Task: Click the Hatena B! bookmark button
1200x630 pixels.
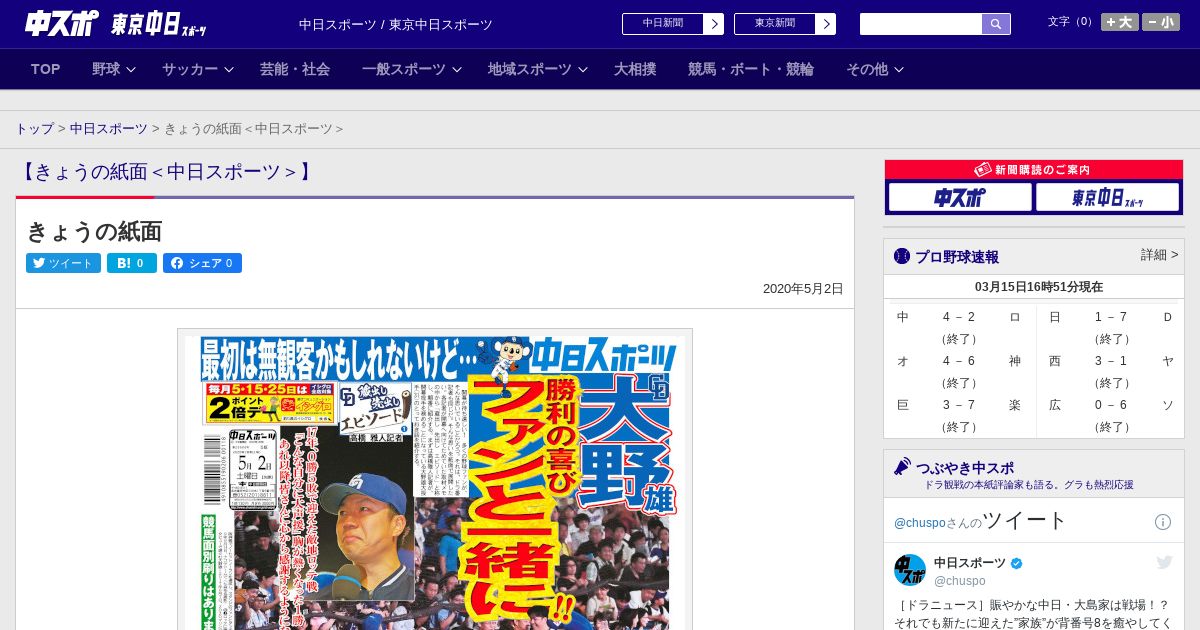Action: pyautogui.click(x=132, y=263)
